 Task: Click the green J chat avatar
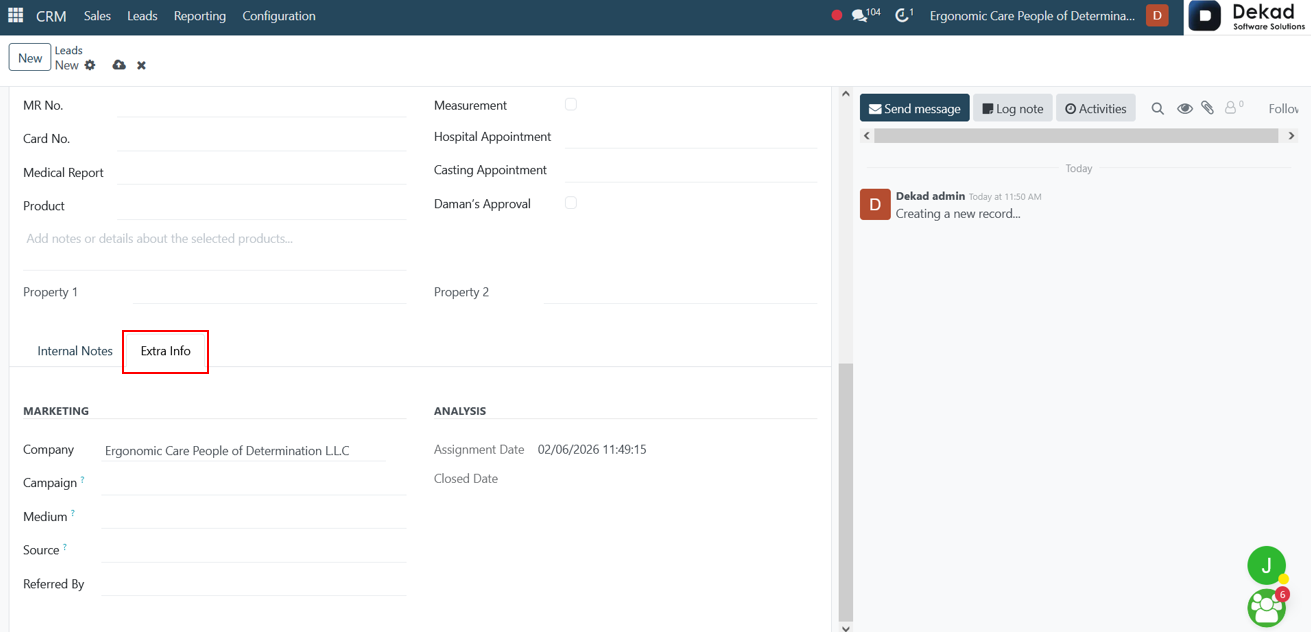click(1266, 565)
